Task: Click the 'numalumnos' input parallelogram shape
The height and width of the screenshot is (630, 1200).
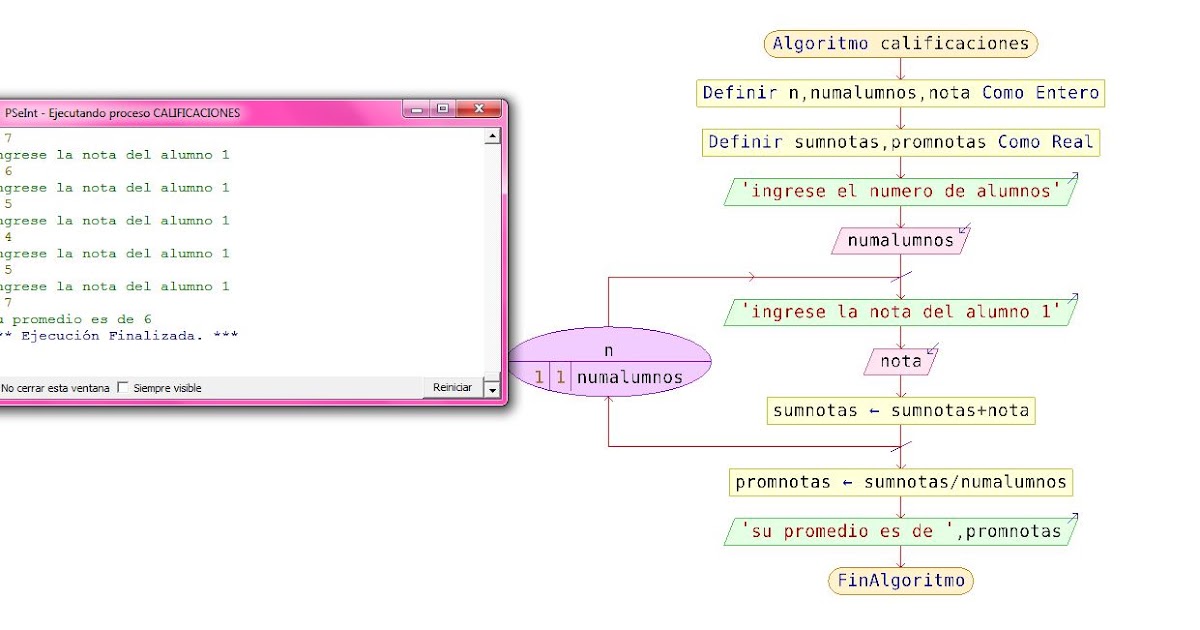Action: tap(899, 240)
